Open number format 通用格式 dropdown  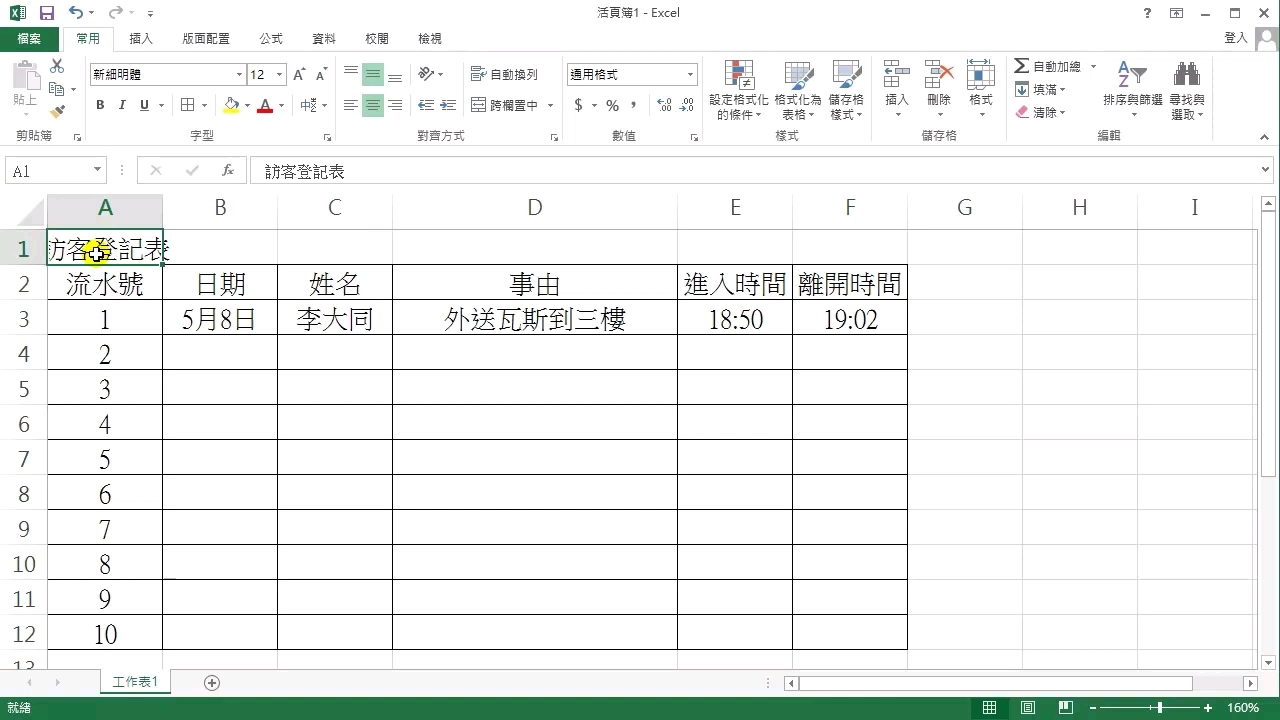pos(690,75)
